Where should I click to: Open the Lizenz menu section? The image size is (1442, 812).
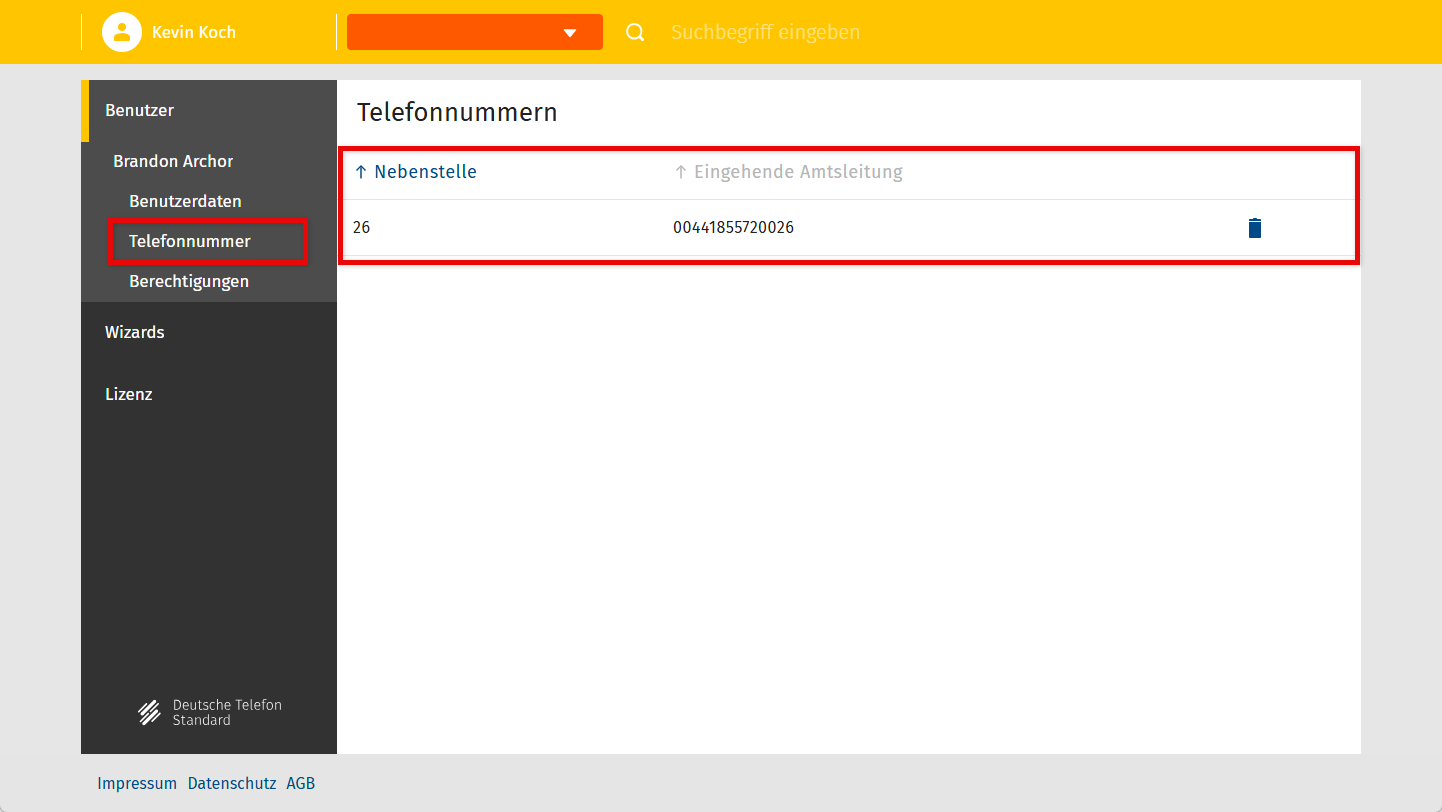tap(128, 394)
